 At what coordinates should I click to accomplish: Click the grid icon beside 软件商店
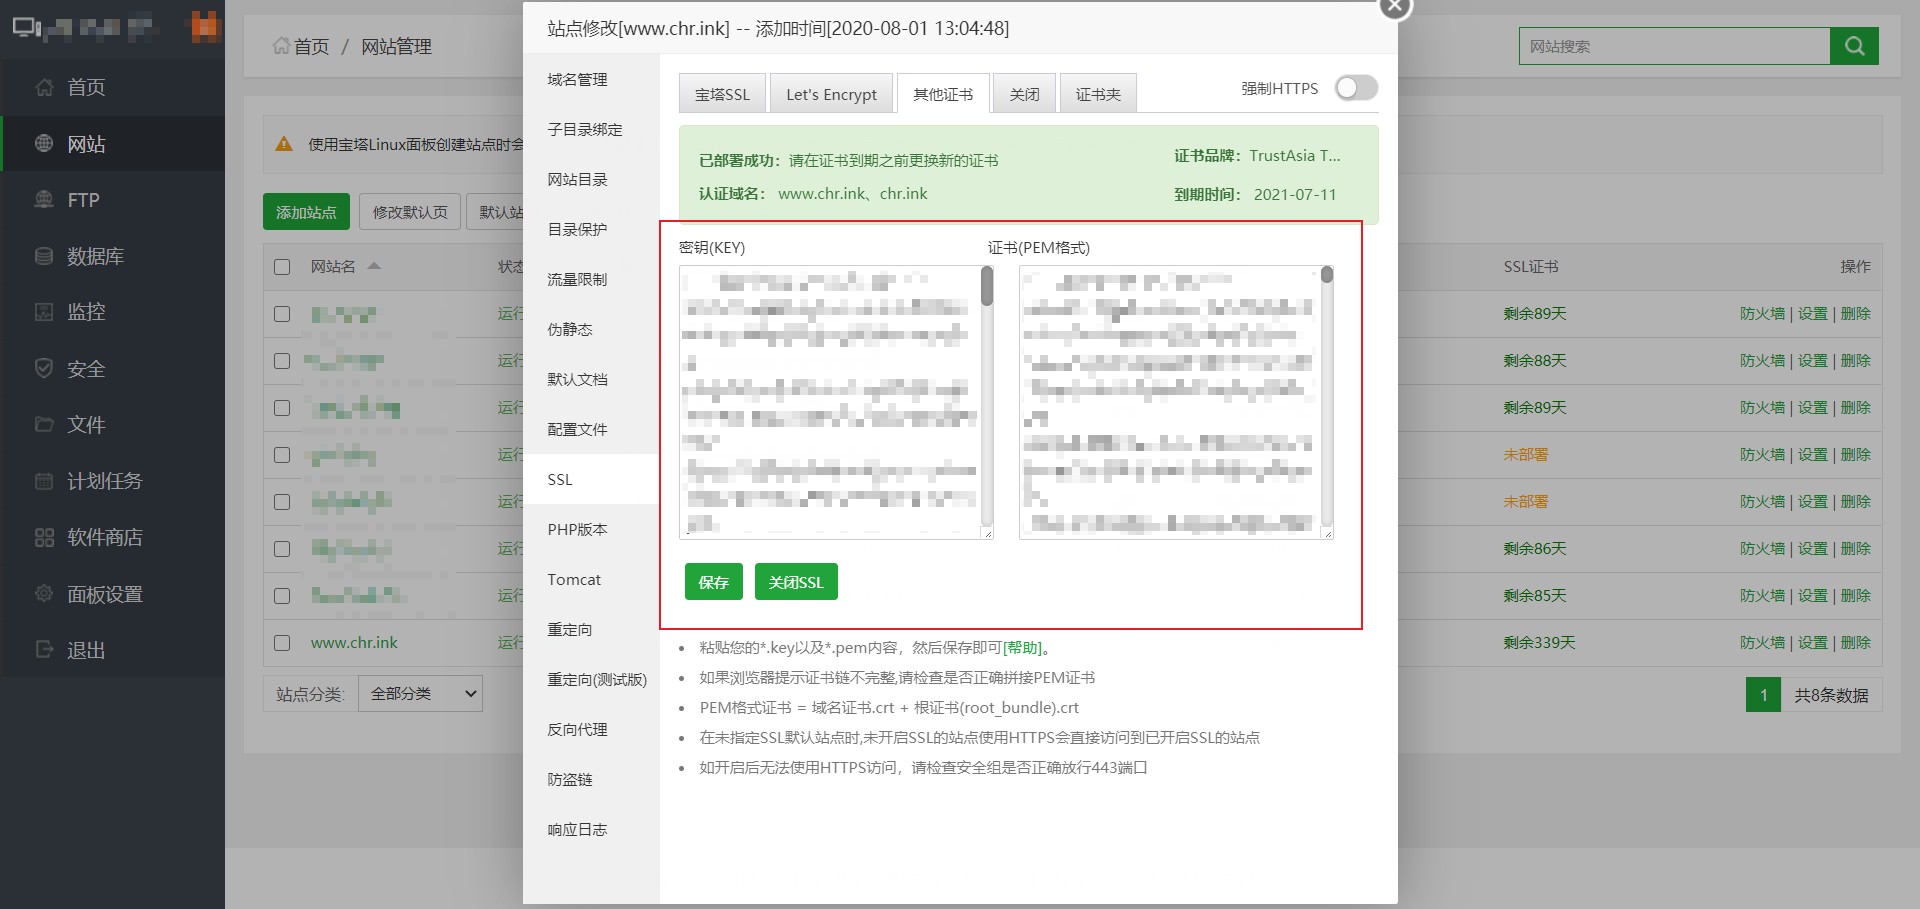click(44, 537)
